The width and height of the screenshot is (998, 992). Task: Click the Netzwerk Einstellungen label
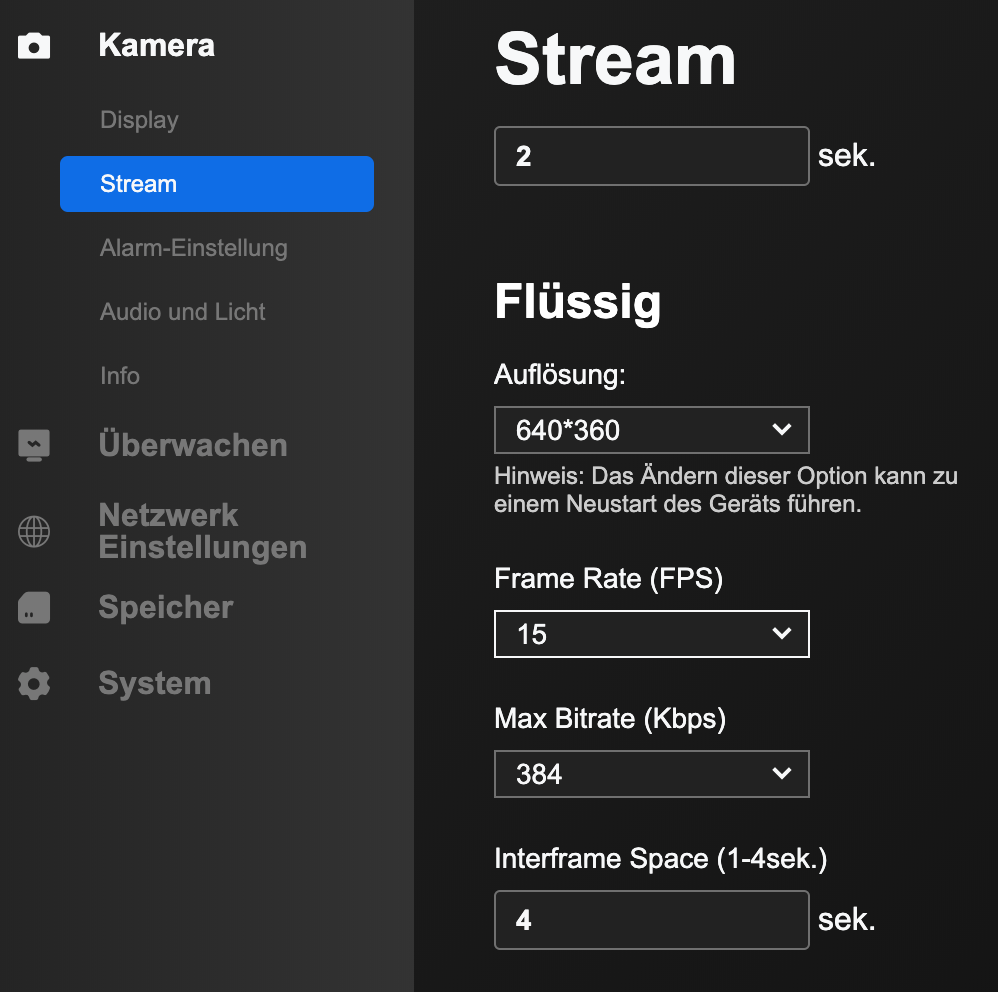point(202,532)
